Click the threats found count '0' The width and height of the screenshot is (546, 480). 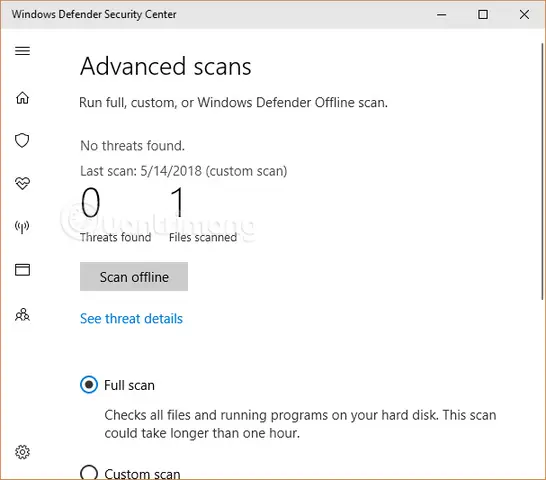pos(91,202)
